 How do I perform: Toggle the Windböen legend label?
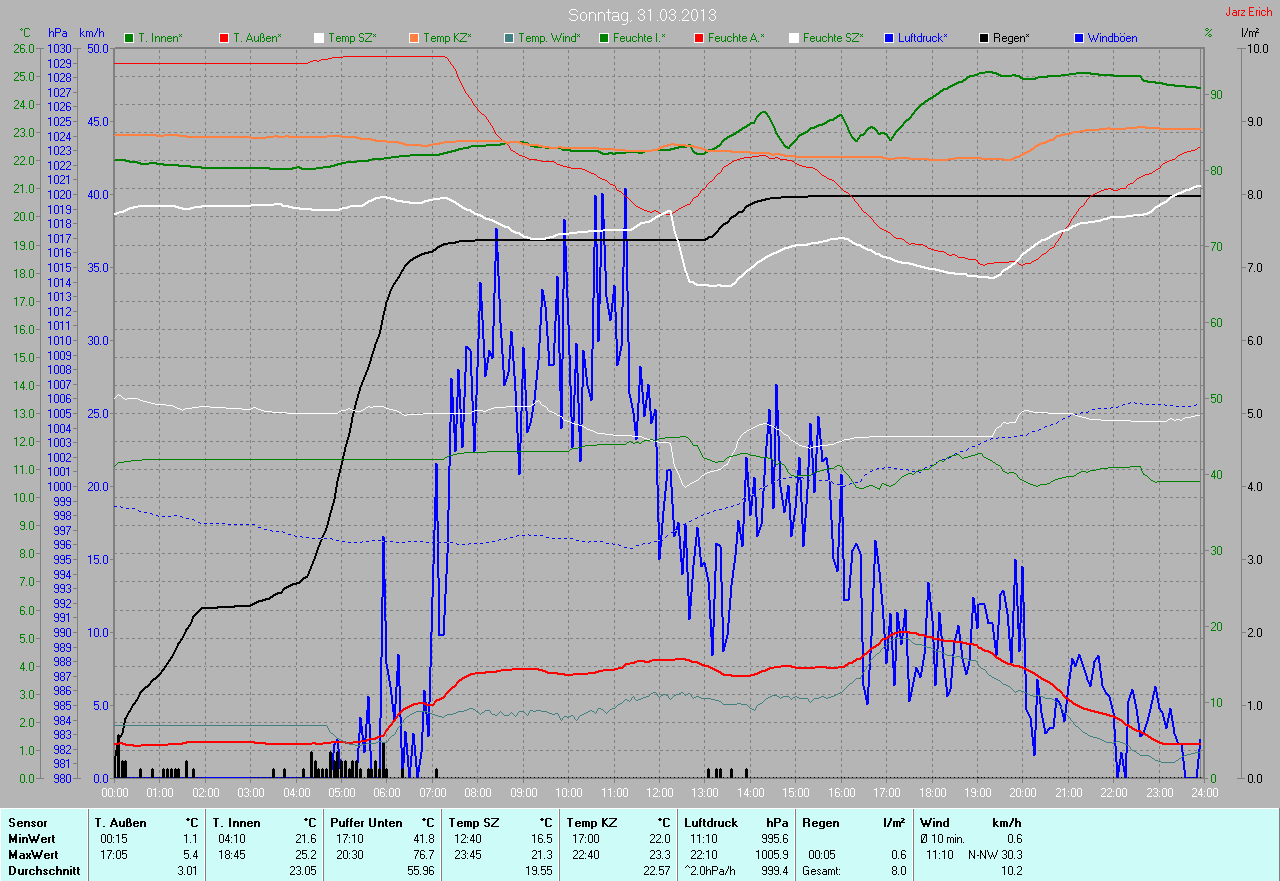point(1112,38)
